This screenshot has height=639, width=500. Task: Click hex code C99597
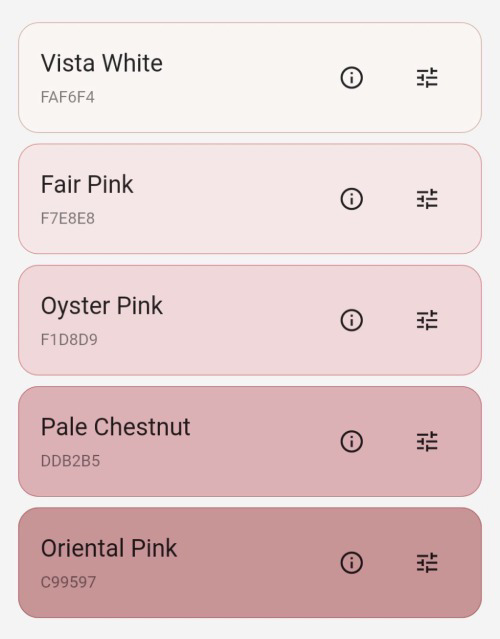68,582
